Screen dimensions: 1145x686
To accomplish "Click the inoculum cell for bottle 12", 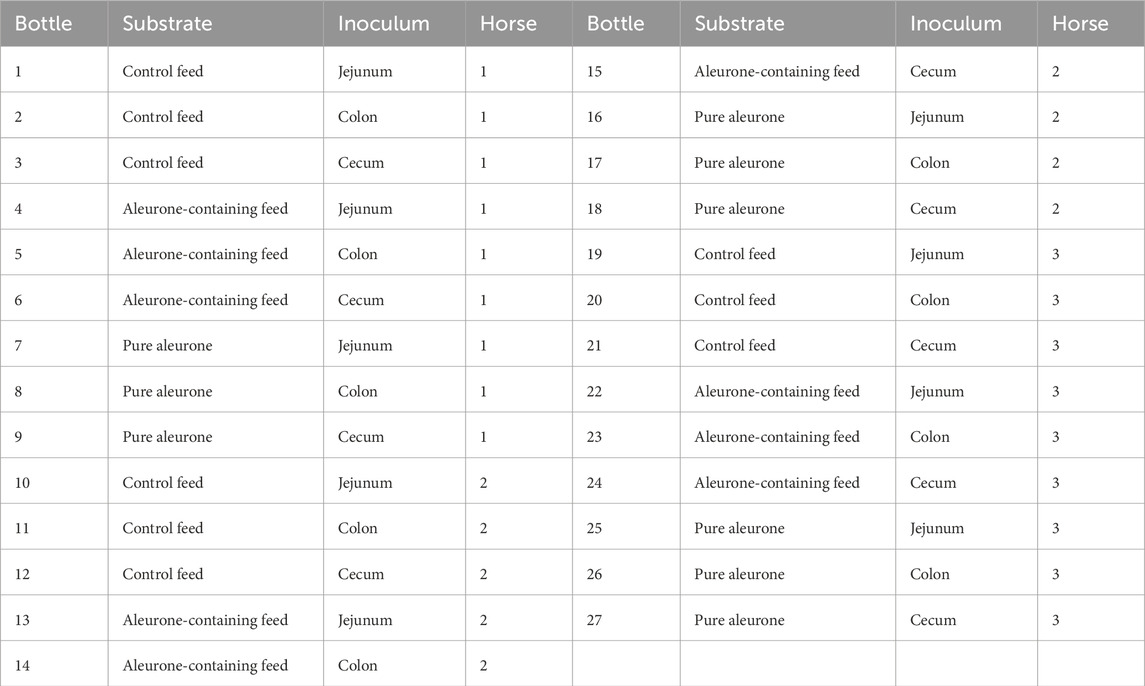I will pyautogui.click(x=361, y=574).
